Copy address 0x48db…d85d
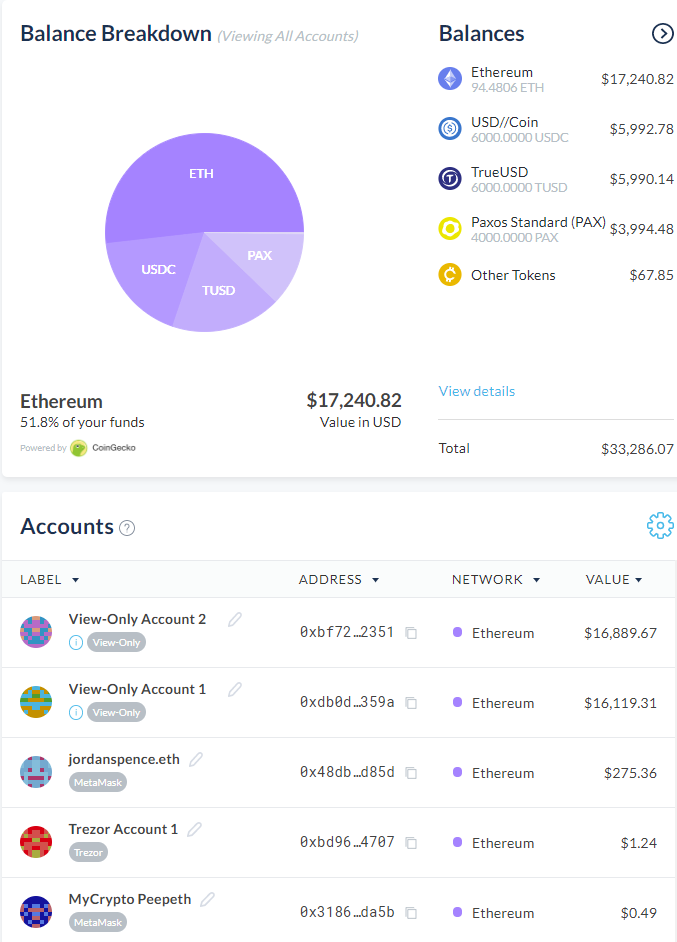 (x=411, y=773)
